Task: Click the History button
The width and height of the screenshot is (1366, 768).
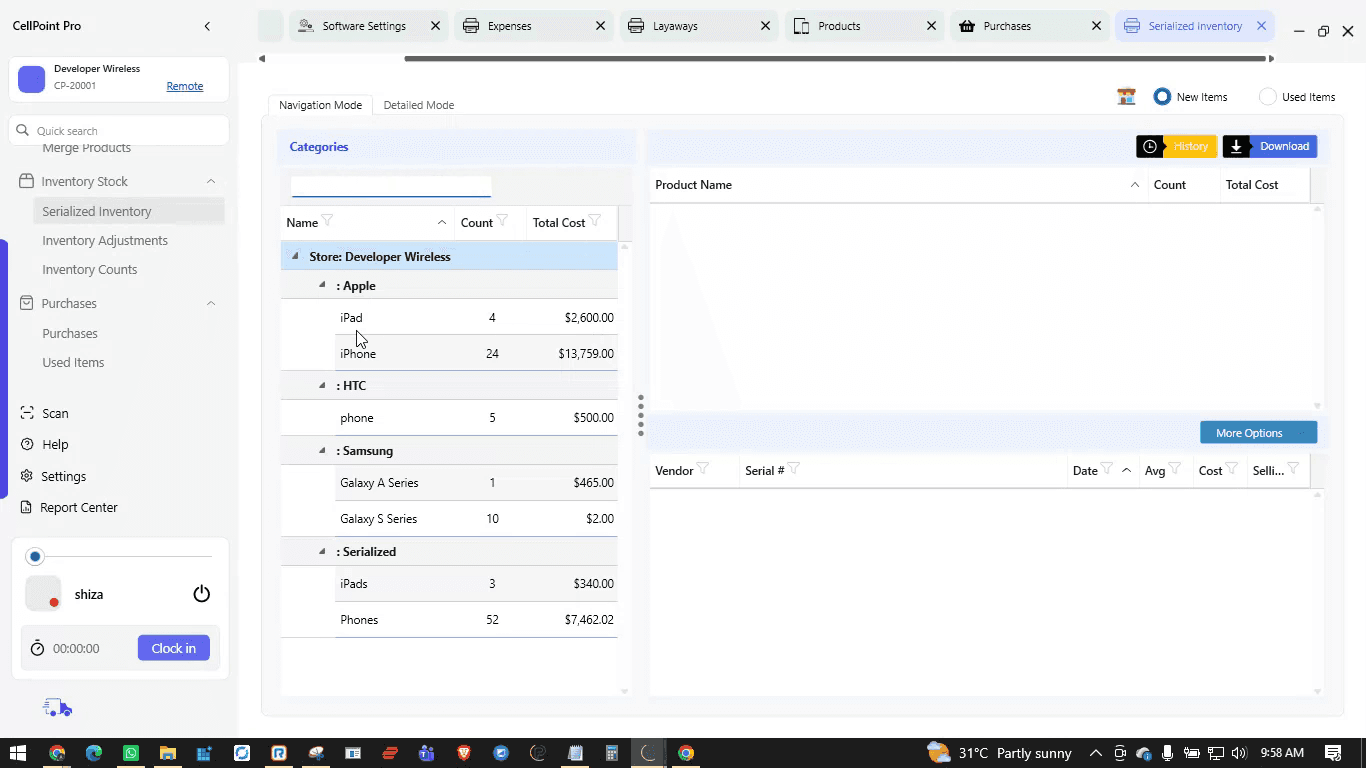Action: click(x=1177, y=146)
